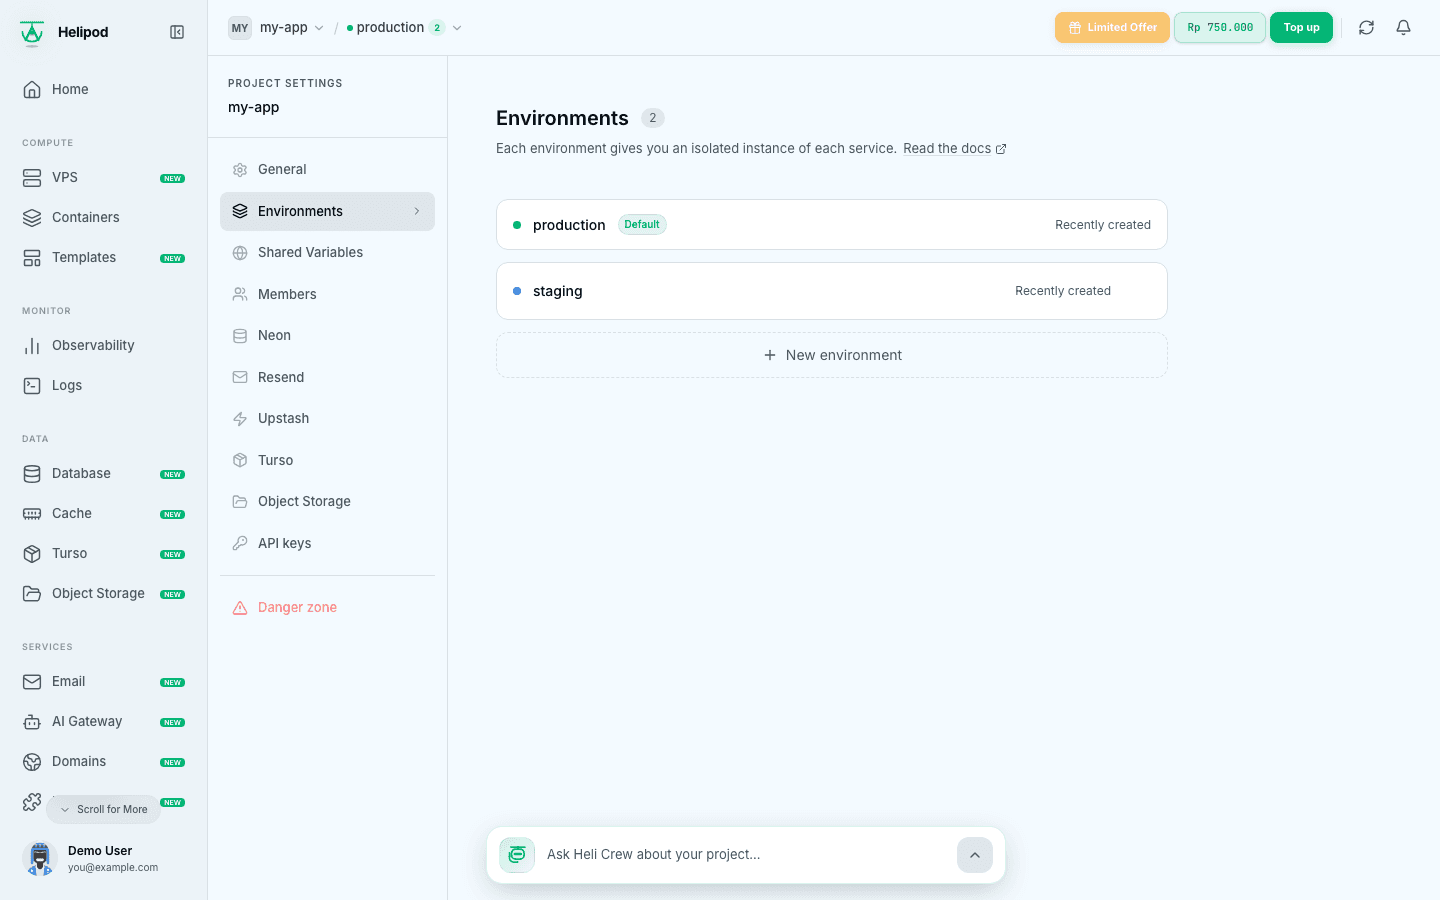
Task: Click the extensions puzzle icon in sidebar
Action: tap(32, 802)
